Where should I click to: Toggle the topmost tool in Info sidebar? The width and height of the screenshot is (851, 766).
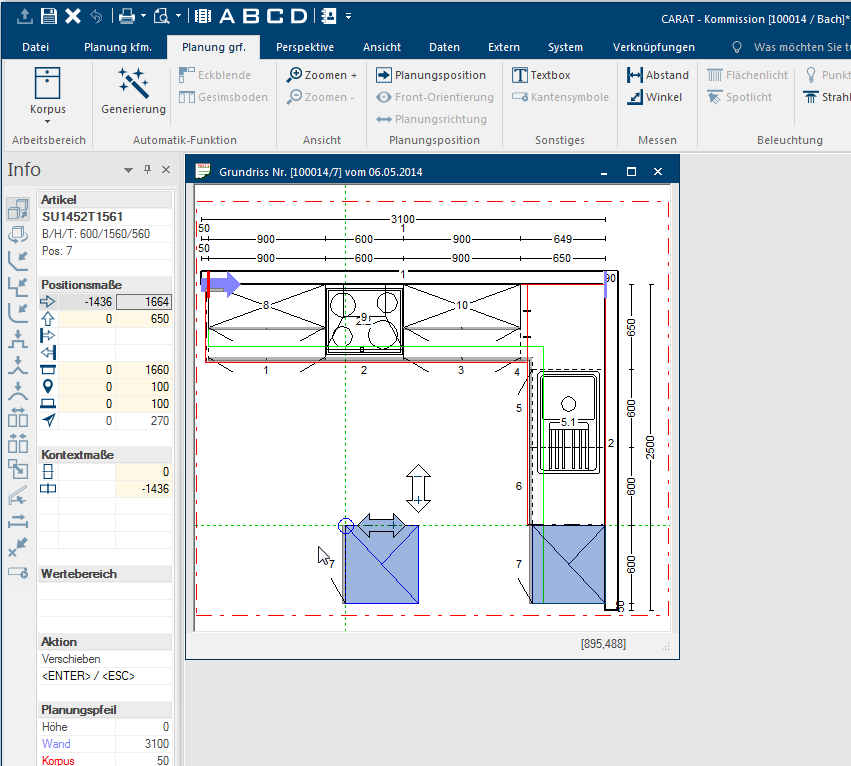click(x=18, y=208)
